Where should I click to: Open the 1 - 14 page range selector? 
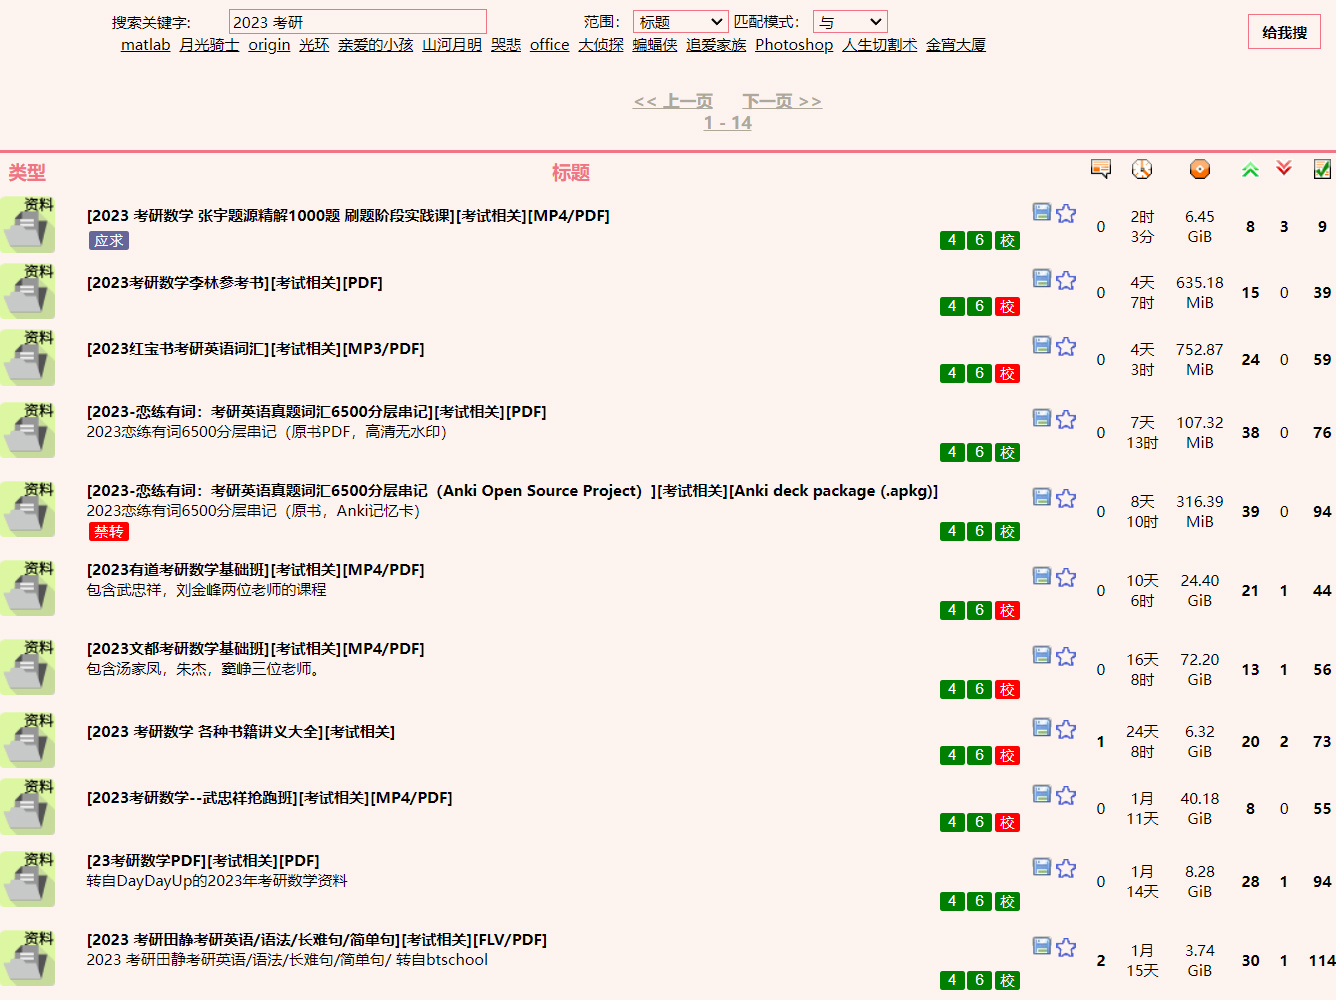tap(727, 123)
